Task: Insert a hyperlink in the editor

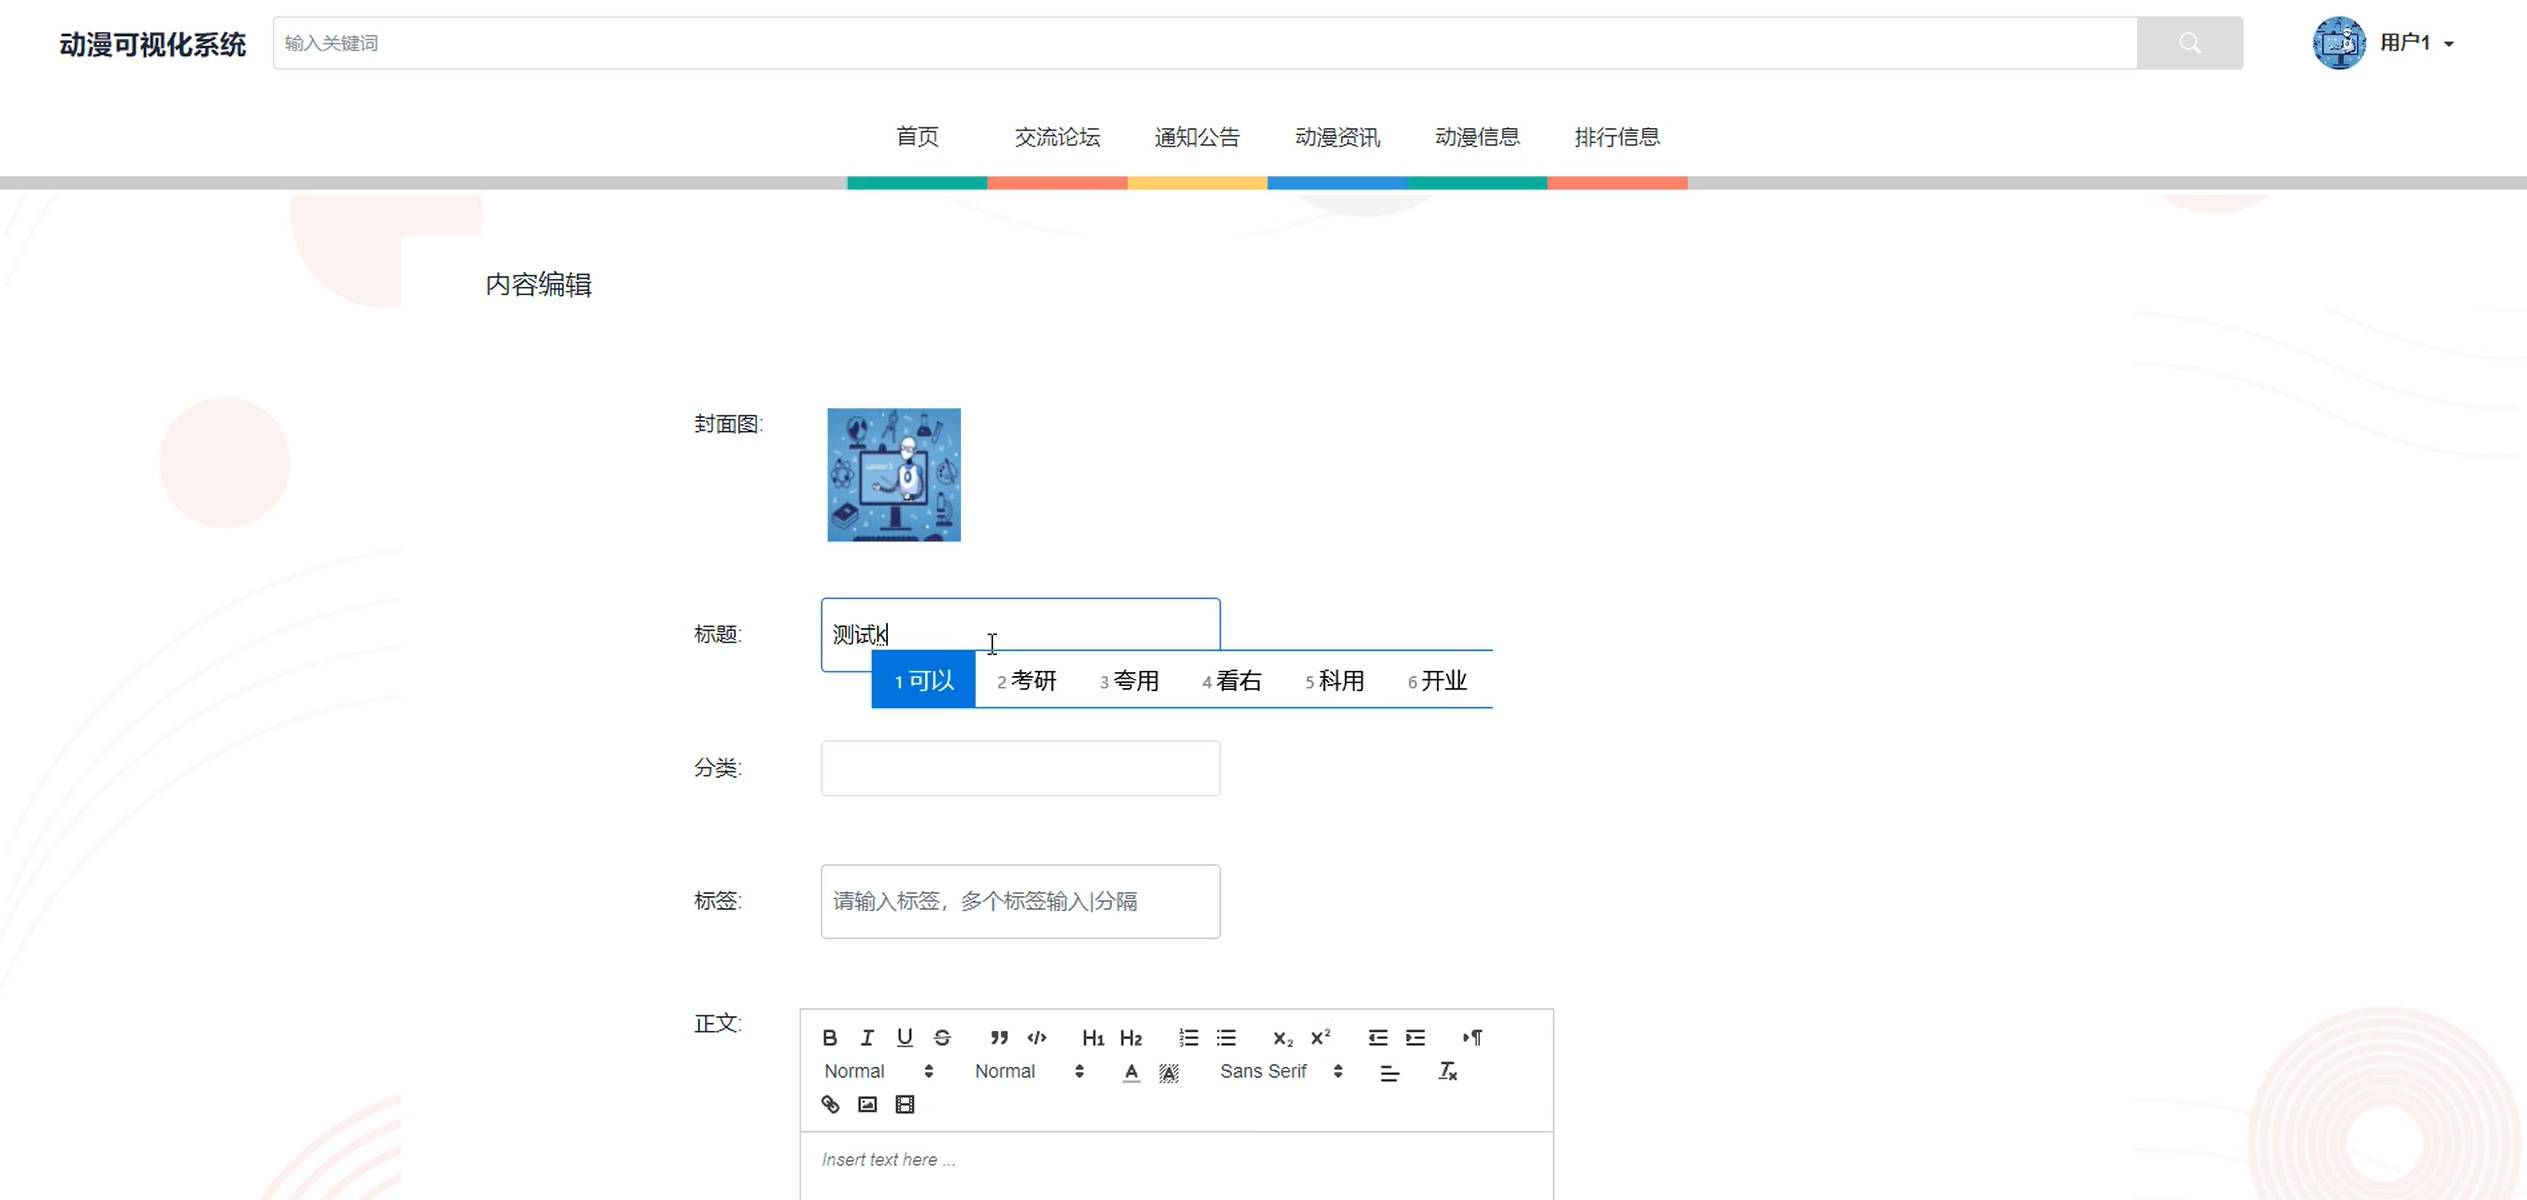Action: click(x=830, y=1104)
